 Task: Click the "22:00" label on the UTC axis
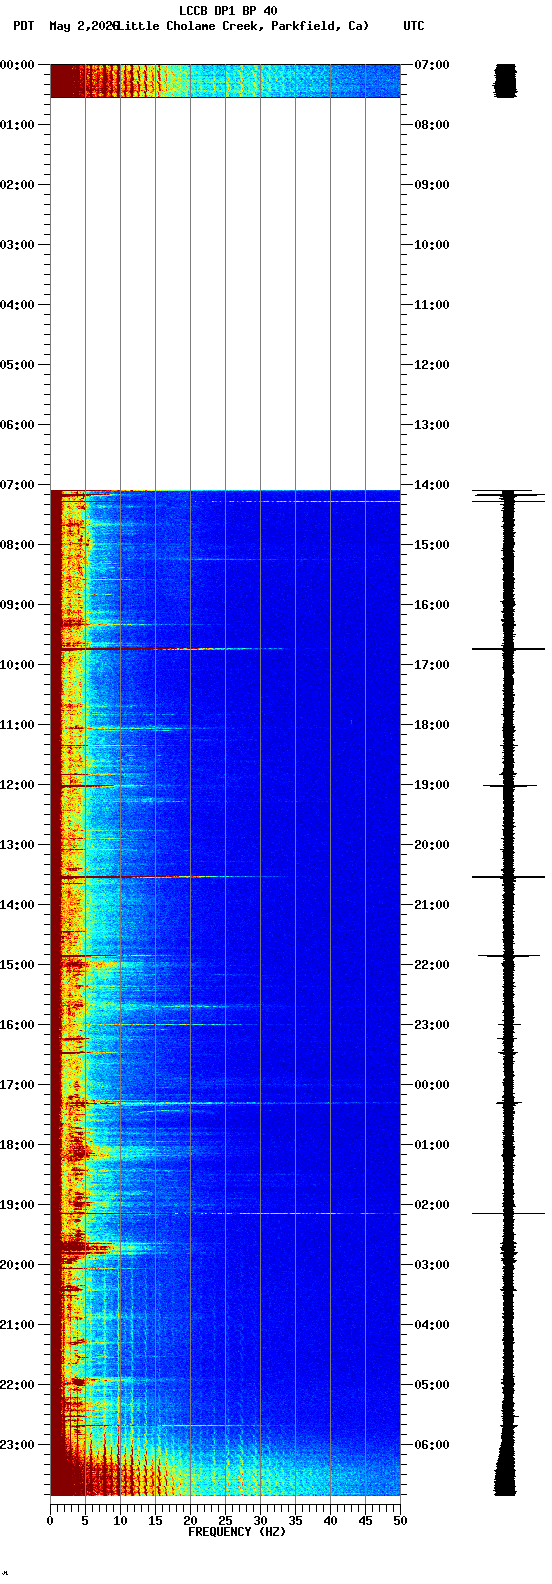tap(431, 965)
